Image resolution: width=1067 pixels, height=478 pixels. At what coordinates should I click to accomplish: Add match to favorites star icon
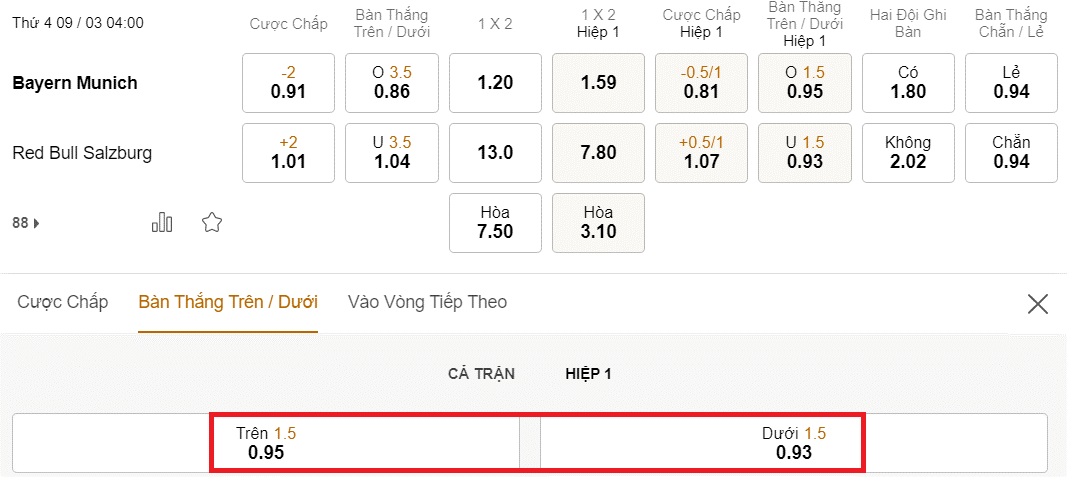tap(211, 222)
